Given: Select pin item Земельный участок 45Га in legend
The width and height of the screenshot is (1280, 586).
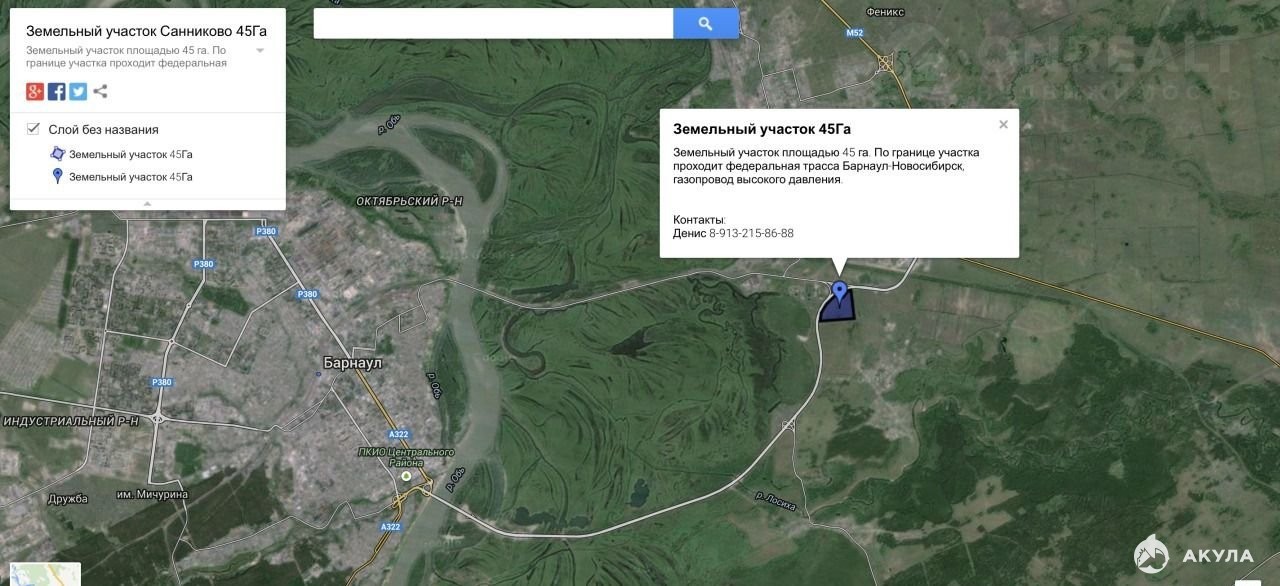Looking at the screenshot, I should click(130, 177).
